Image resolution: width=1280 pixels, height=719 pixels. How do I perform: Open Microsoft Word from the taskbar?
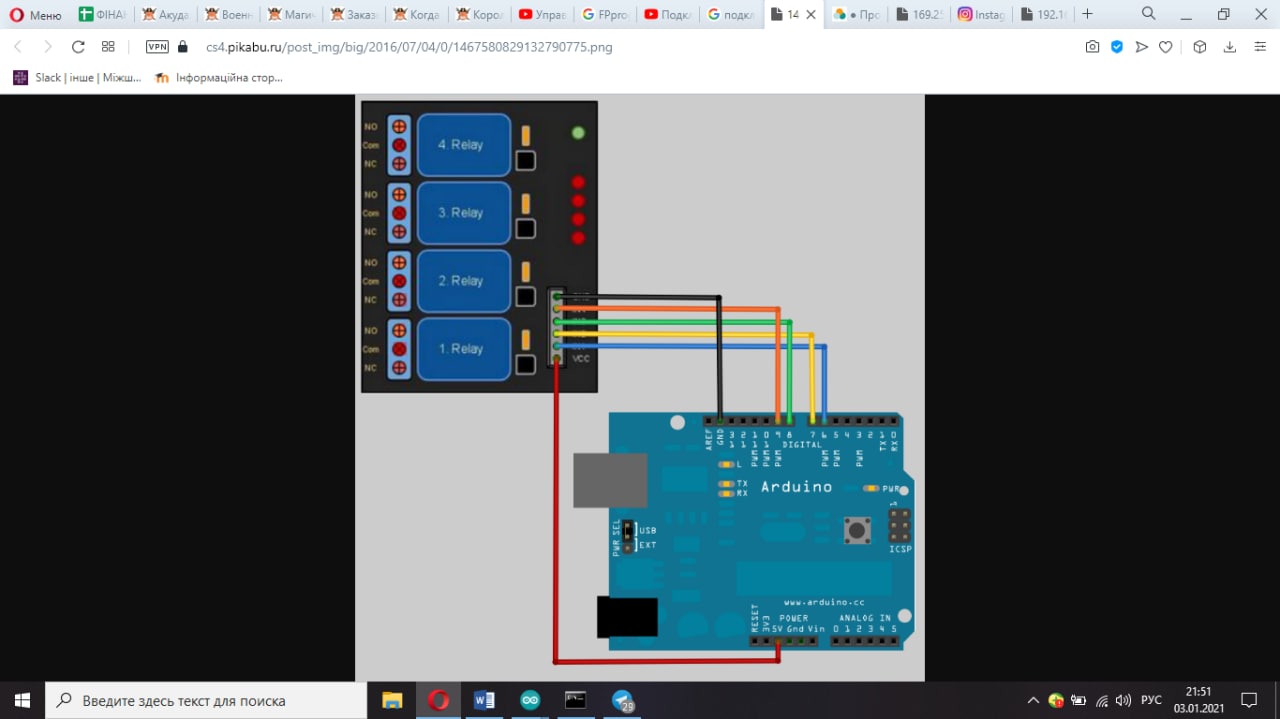pyautogui.click(x=484, y=700)
